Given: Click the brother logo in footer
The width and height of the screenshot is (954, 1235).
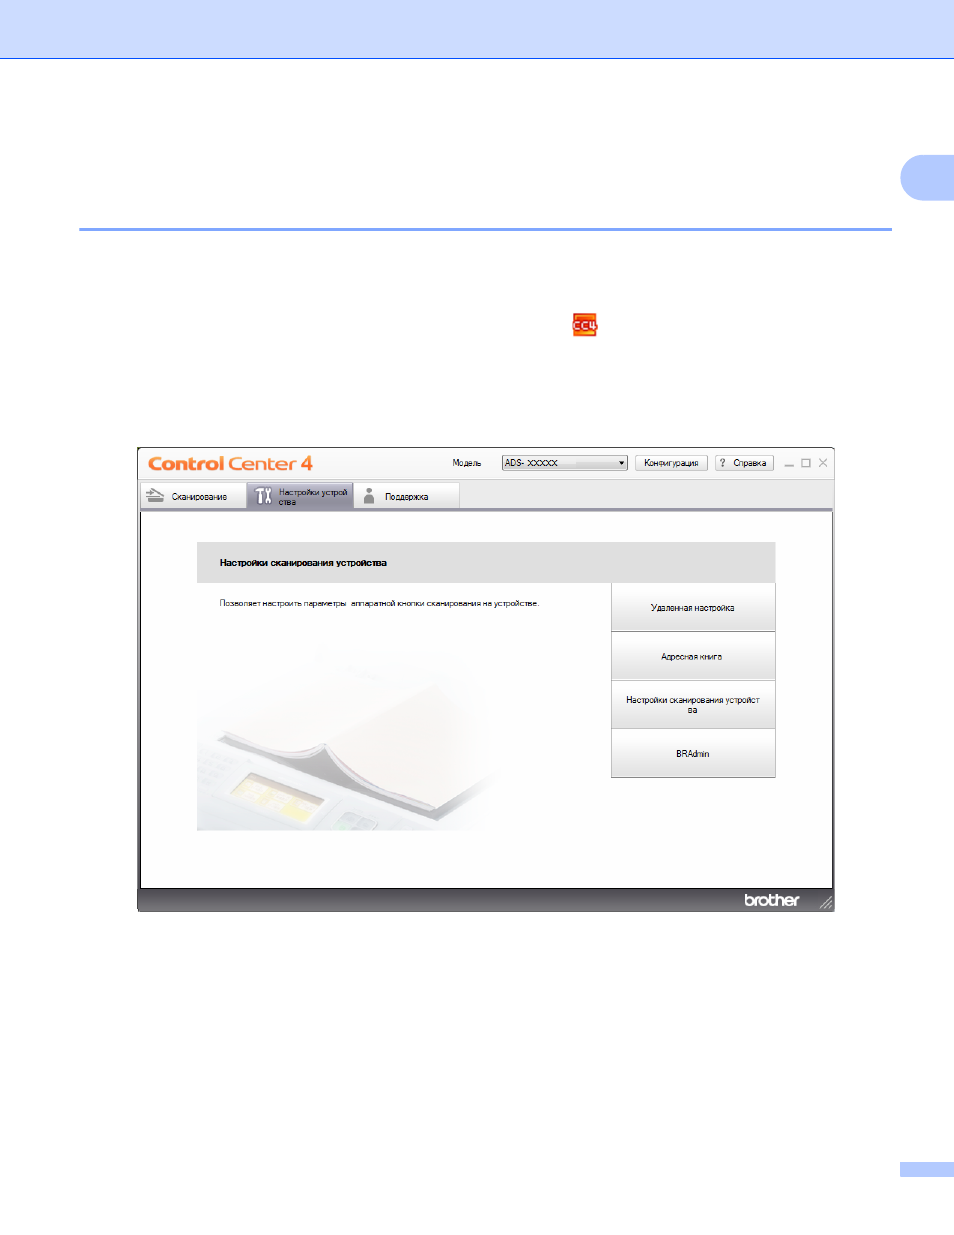Looking at the screenshot, I should [772, 900].
